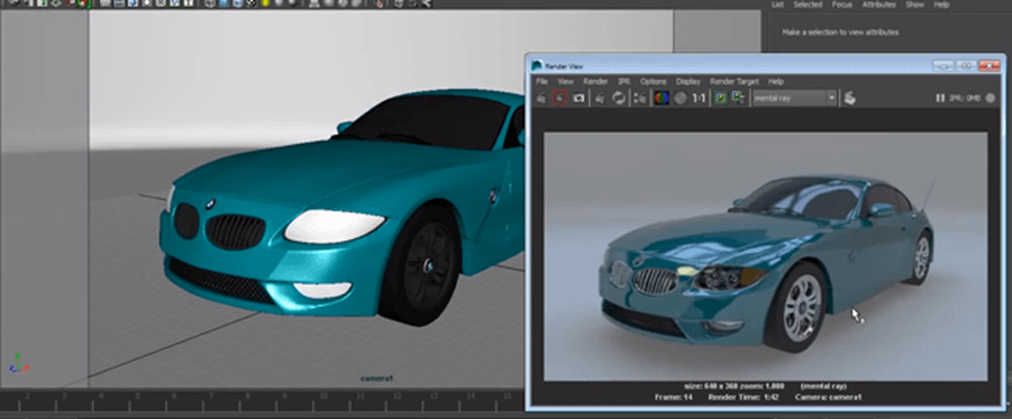Click the Render region icon with red border

(x=560, y=98)
